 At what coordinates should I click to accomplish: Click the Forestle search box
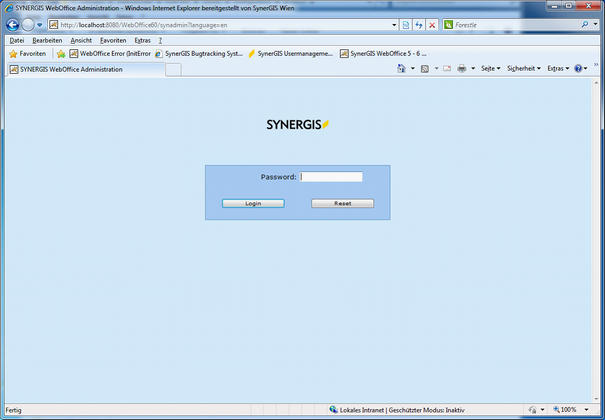tap(516, 25)
